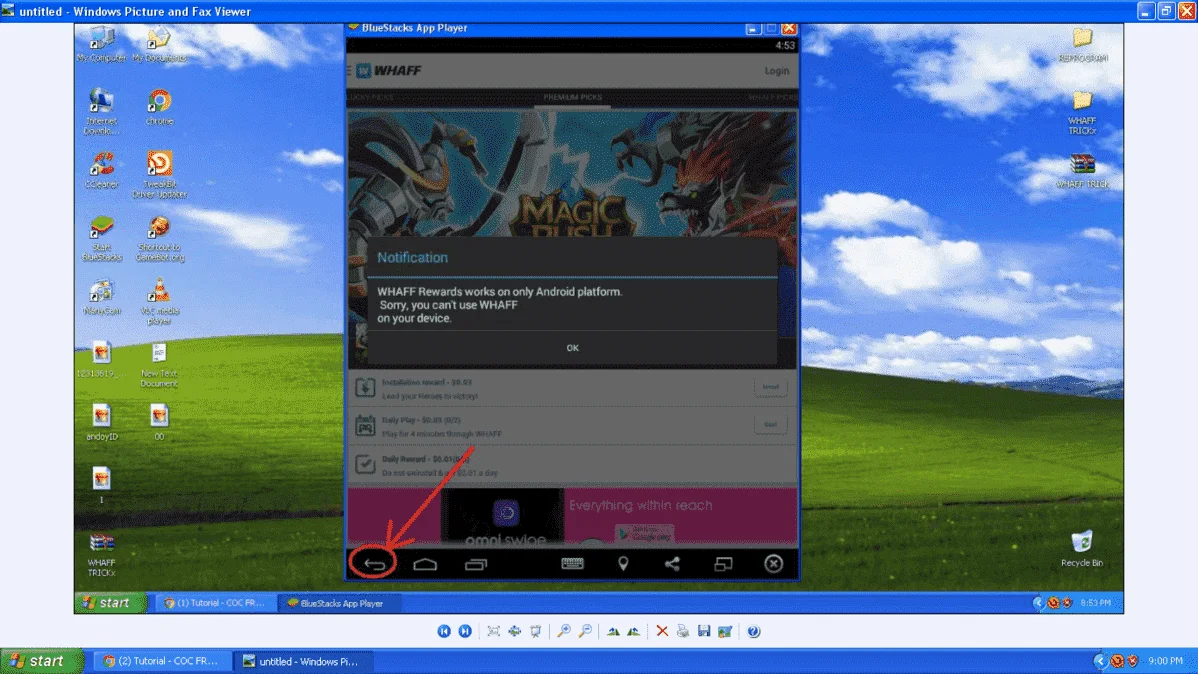Open My Documents desktop icon

159,44
